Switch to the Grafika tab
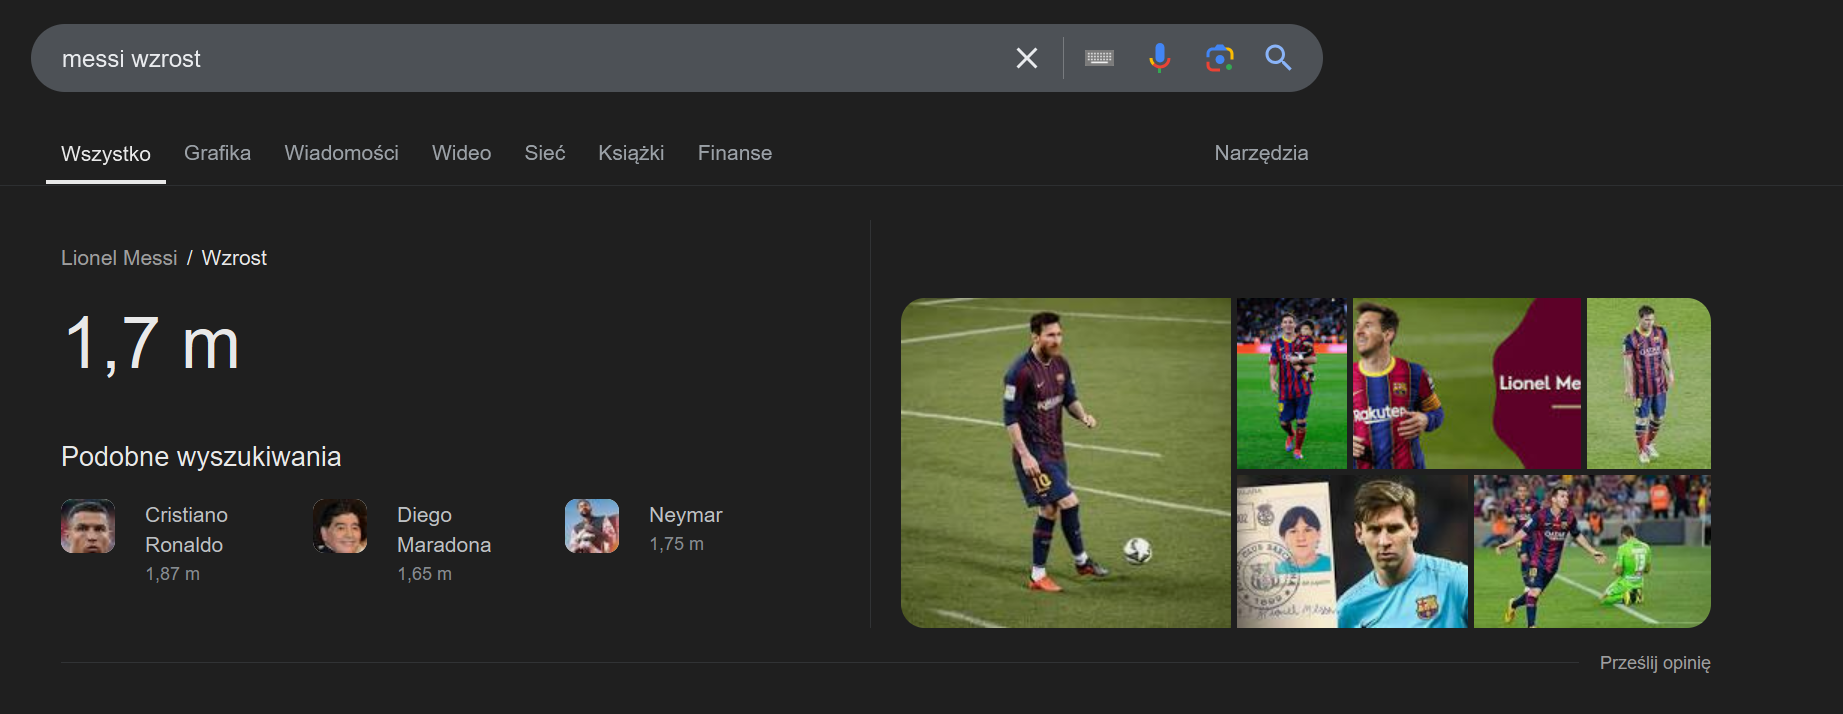The height and width of the screenshot is (714, 1843). point(217,153)
